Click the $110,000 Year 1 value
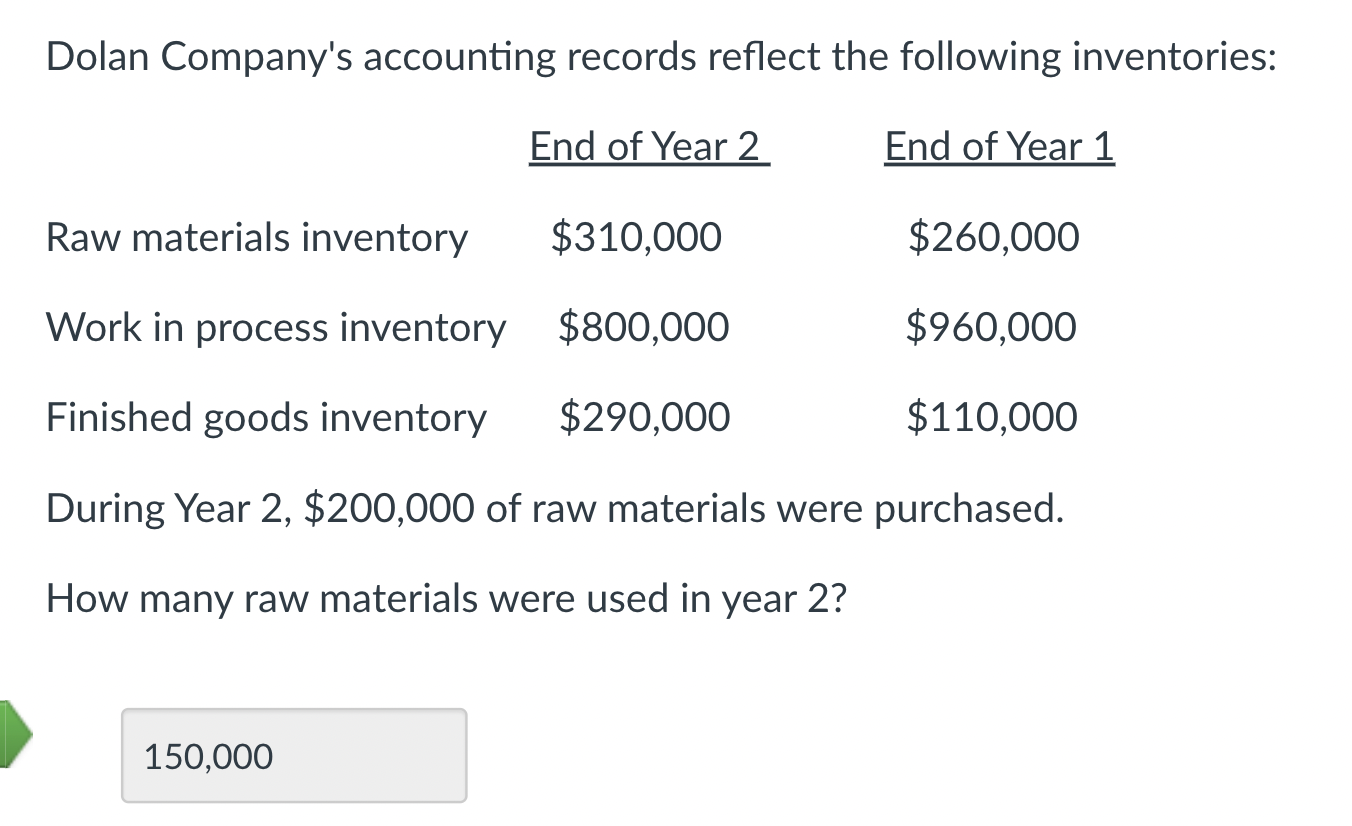This screenshot has width=1352, height=826. pyautogui.click(x=991, y=417)
